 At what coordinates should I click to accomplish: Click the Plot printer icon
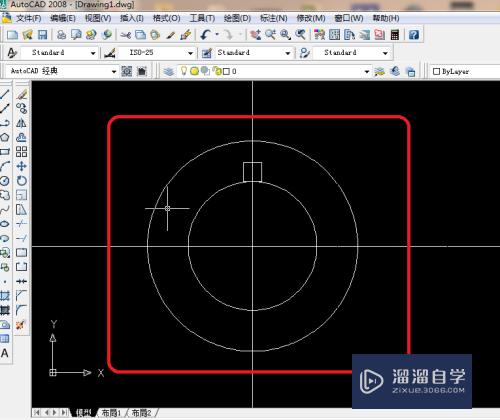click(x=62, y=35)
